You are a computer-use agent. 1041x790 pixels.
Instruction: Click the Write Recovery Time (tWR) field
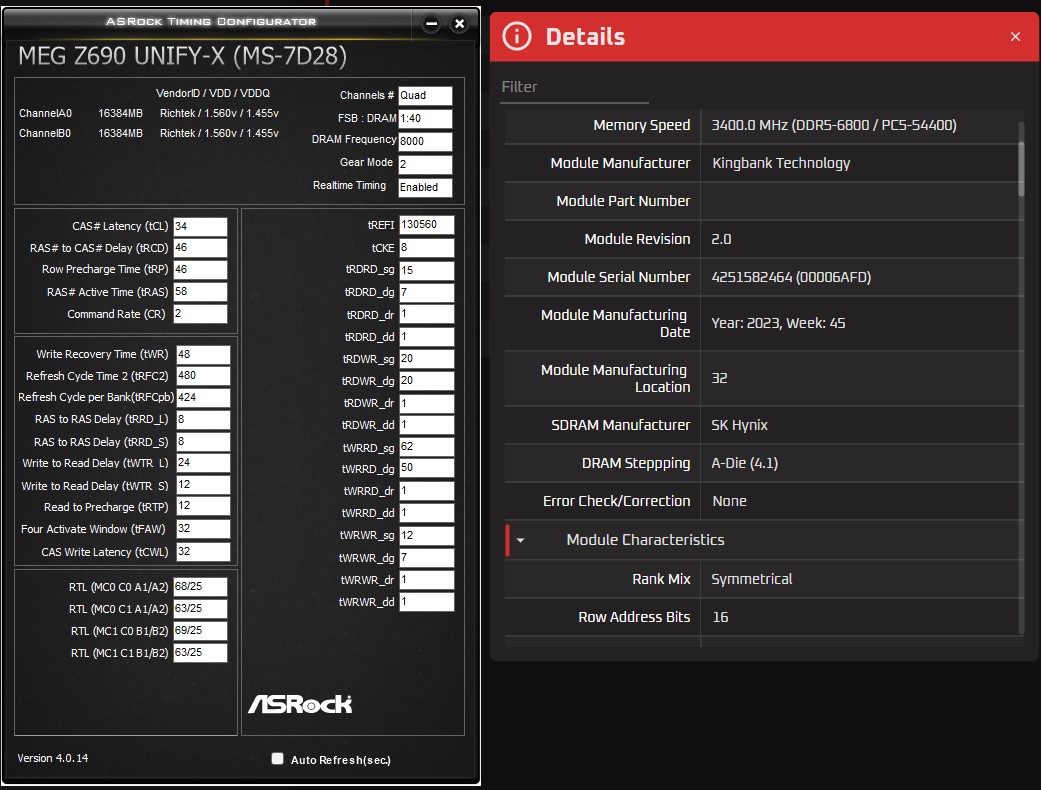click(x=203, y=355)
